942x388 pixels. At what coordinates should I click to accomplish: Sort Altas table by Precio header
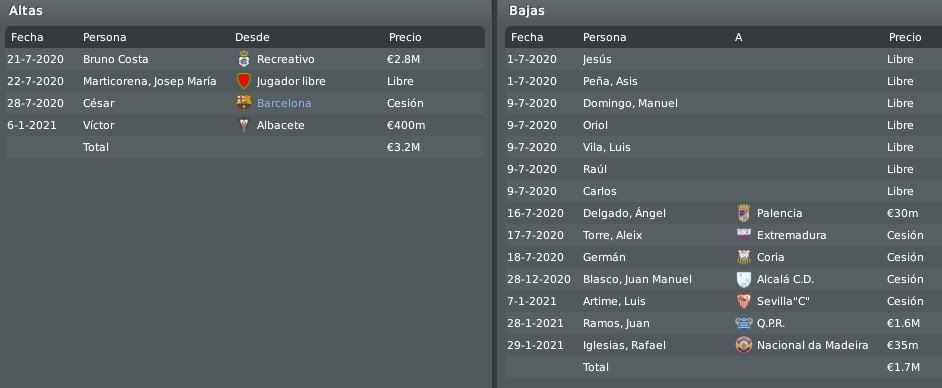tap(405, 37)
